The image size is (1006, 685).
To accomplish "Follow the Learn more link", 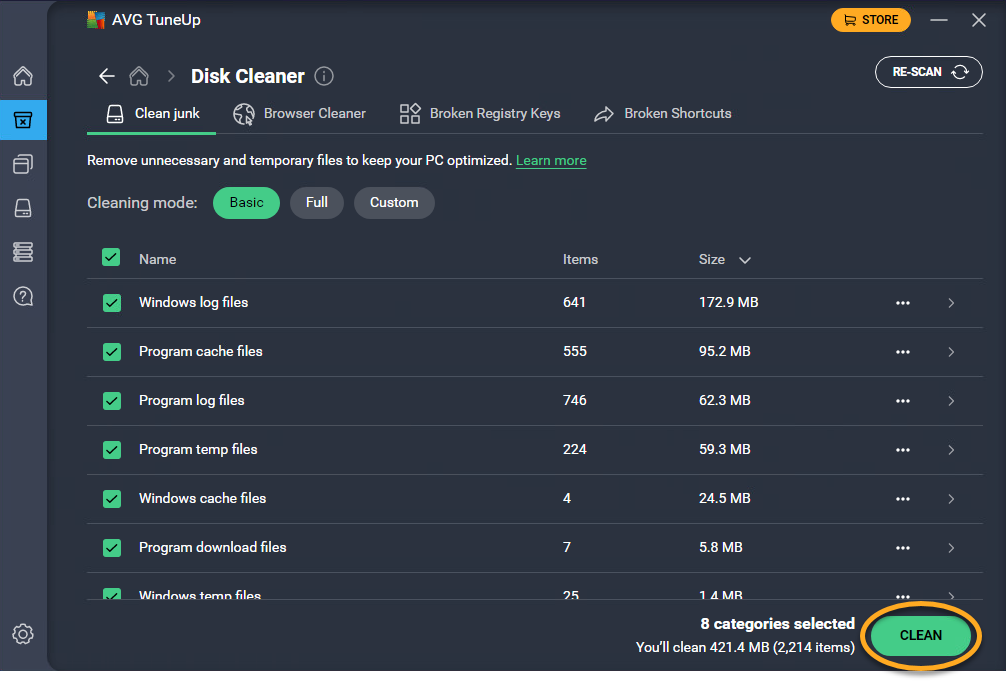I will pos(551,161).
